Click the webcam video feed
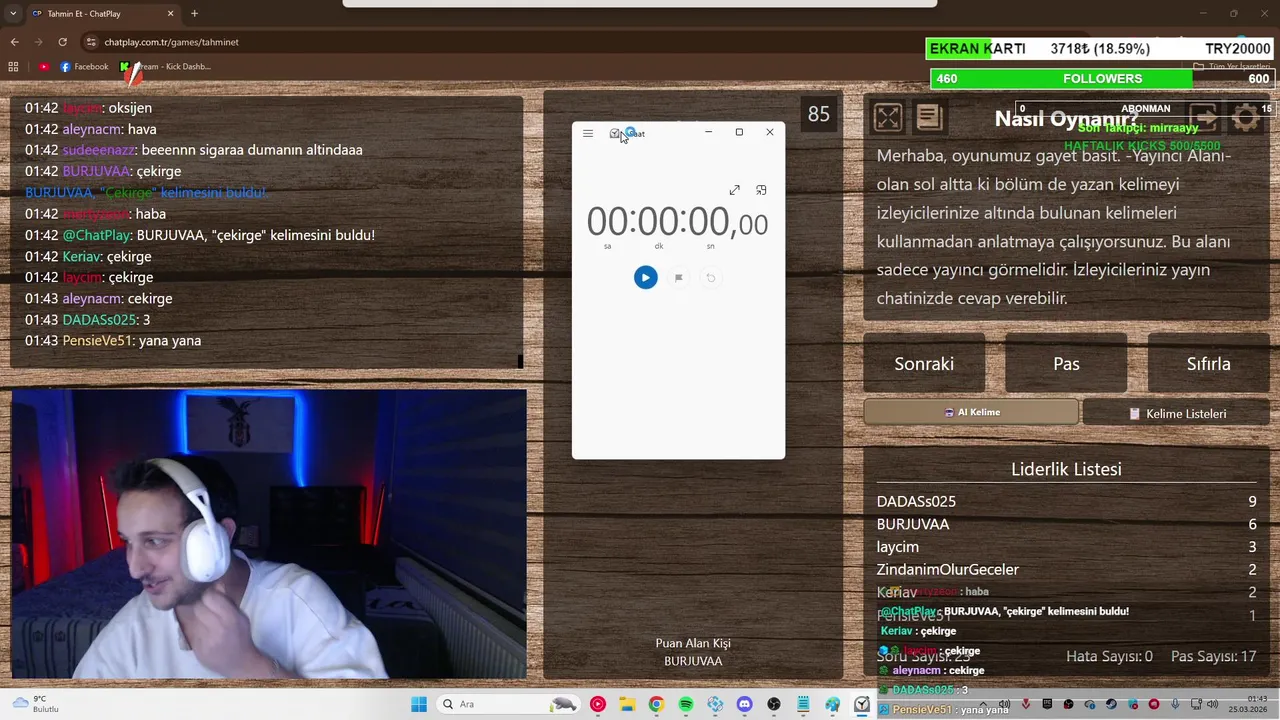This screenshot has height=720, width=1280. point(269,534)
